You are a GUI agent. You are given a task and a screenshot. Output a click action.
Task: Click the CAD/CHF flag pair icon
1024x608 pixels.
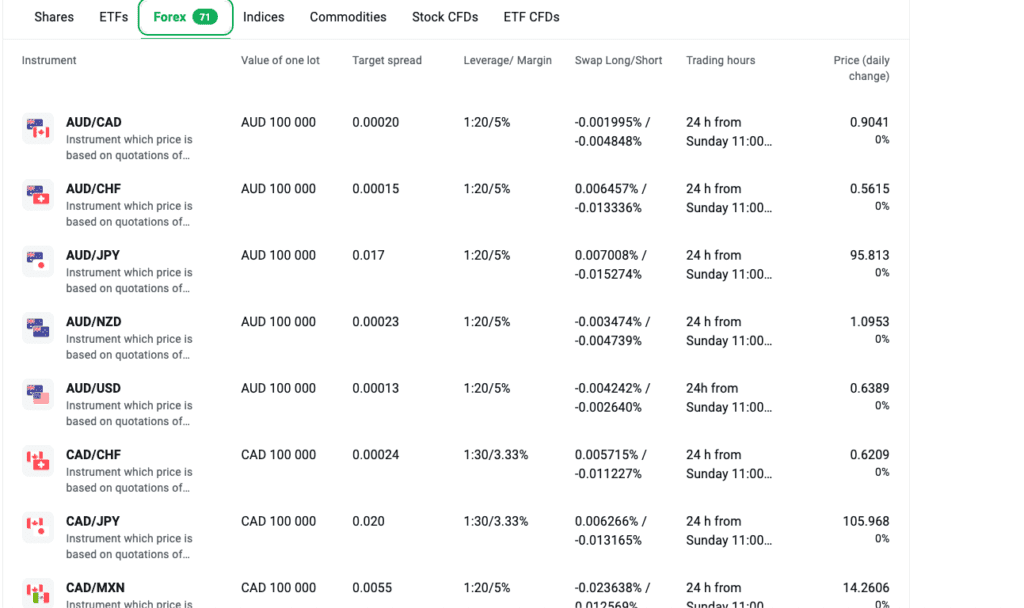click(38, 462)
